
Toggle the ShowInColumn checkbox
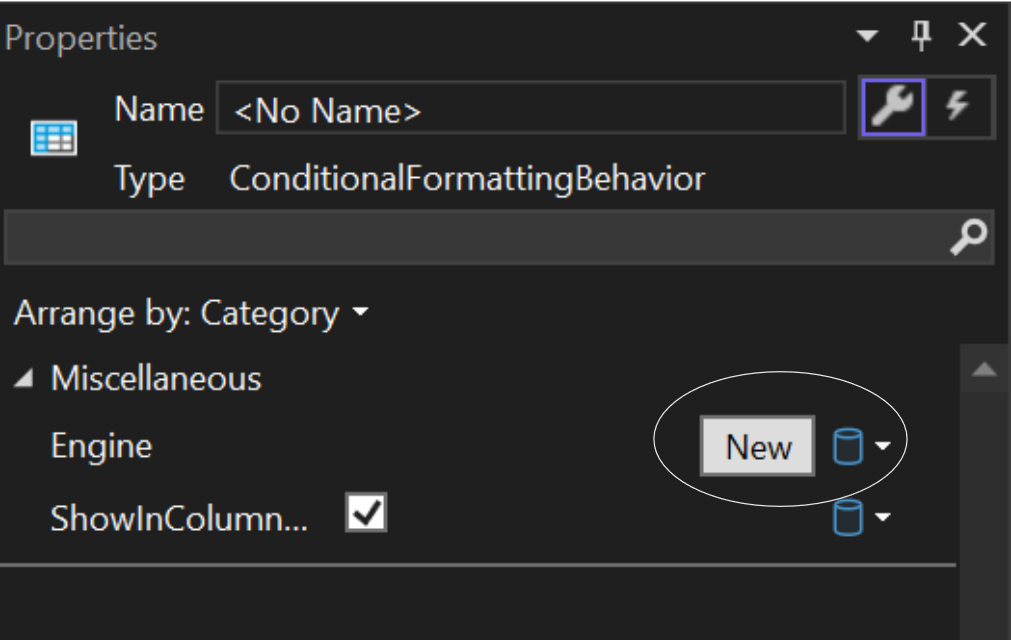click(366, 513)
